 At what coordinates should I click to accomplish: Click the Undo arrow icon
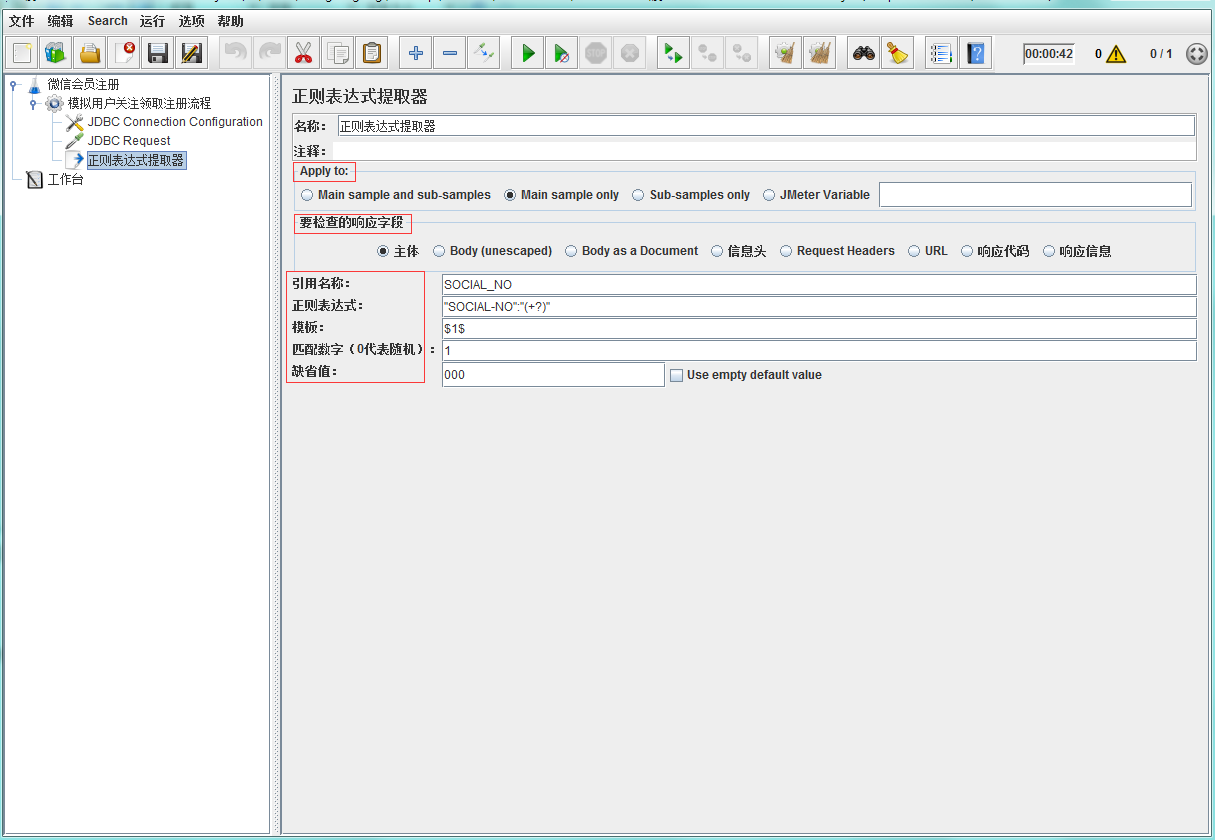[x=235, y=53]
